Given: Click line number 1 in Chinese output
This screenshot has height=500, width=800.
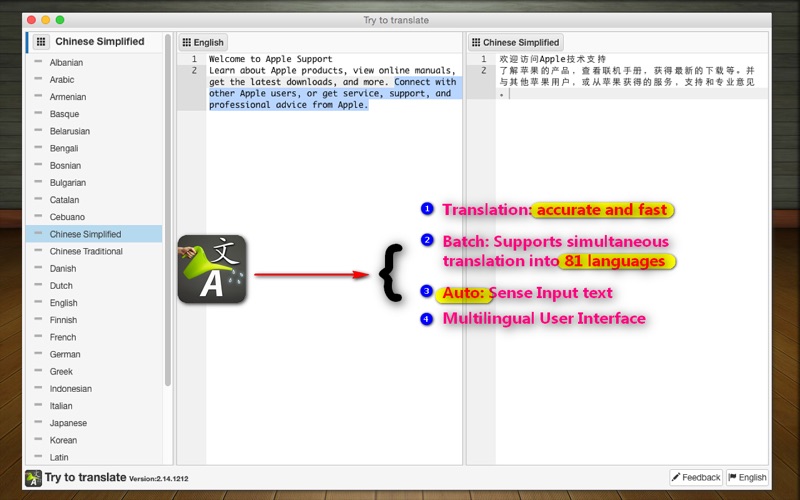Looking at the screenshot, I should (x=484, y=59).
